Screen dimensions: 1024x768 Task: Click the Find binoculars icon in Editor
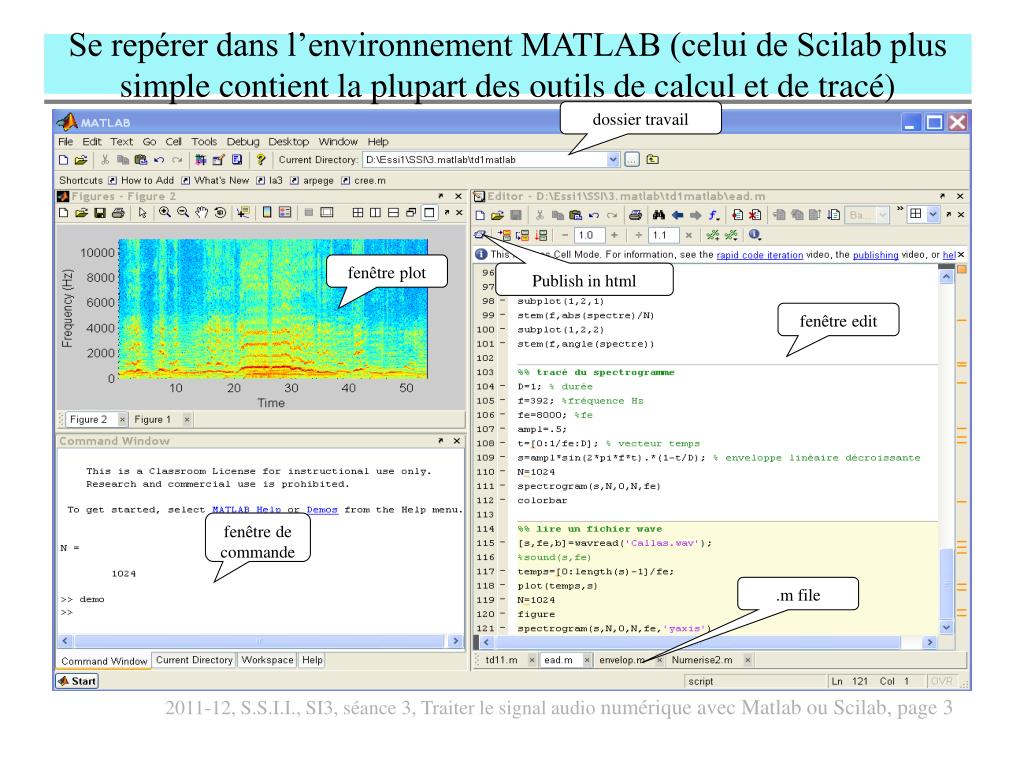[660, 215]
